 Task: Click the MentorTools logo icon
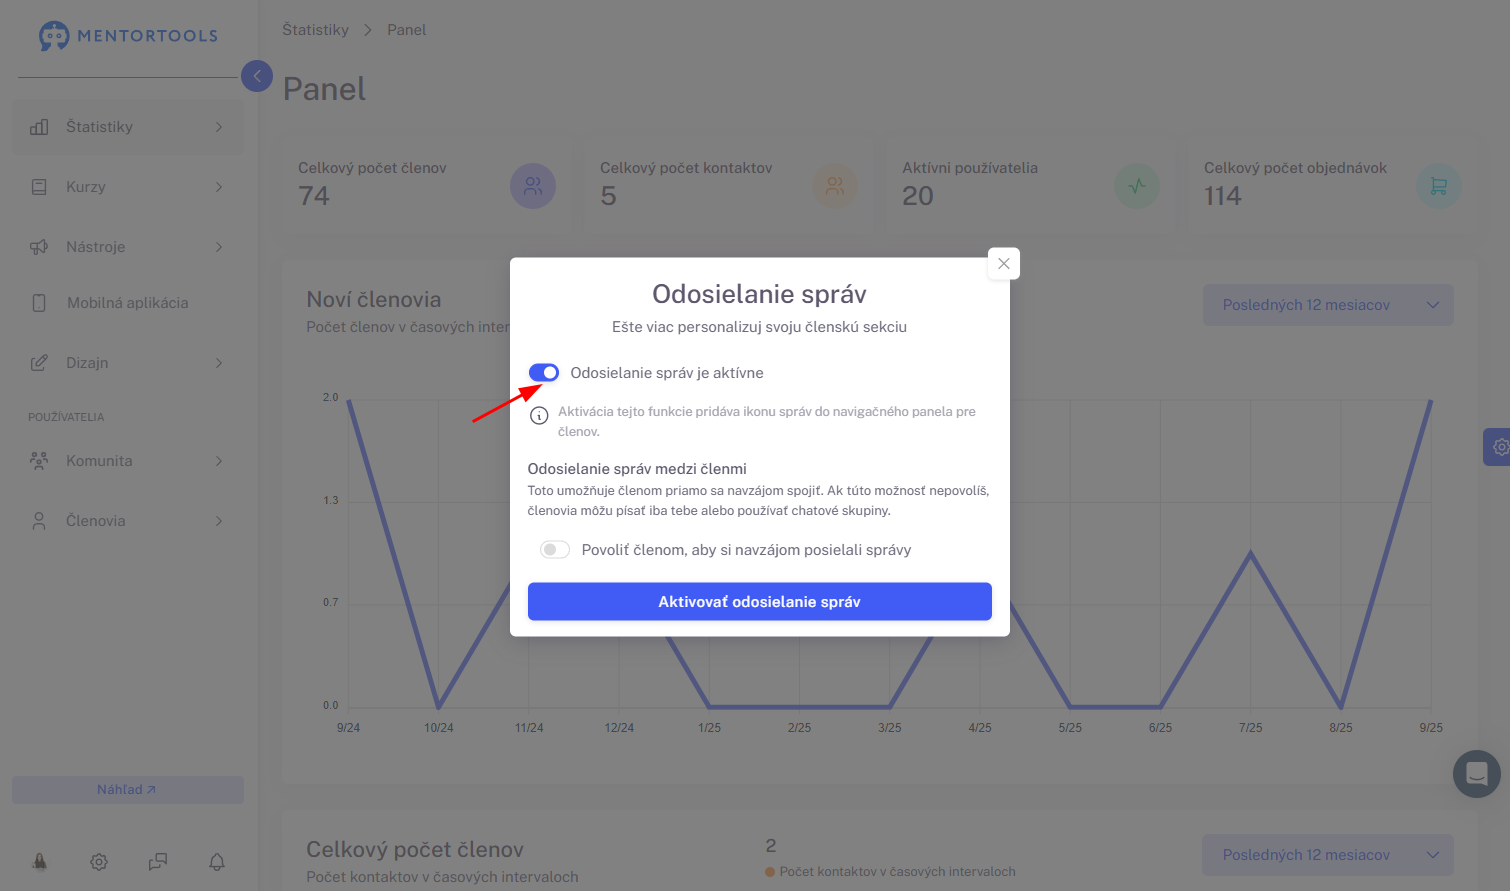pos(54,36)
